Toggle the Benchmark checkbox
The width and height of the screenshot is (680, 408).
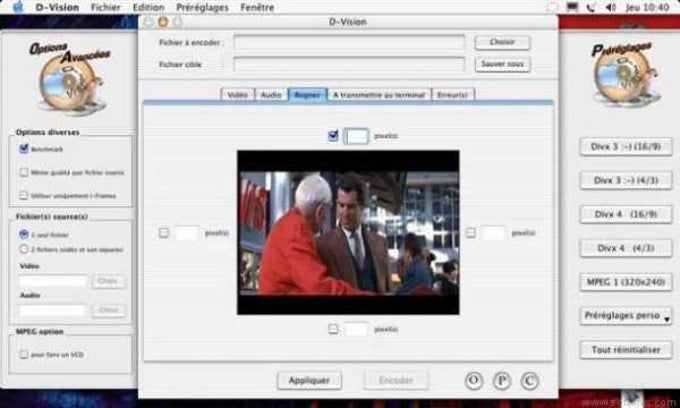pyautogui.click(x=24, y=149)
